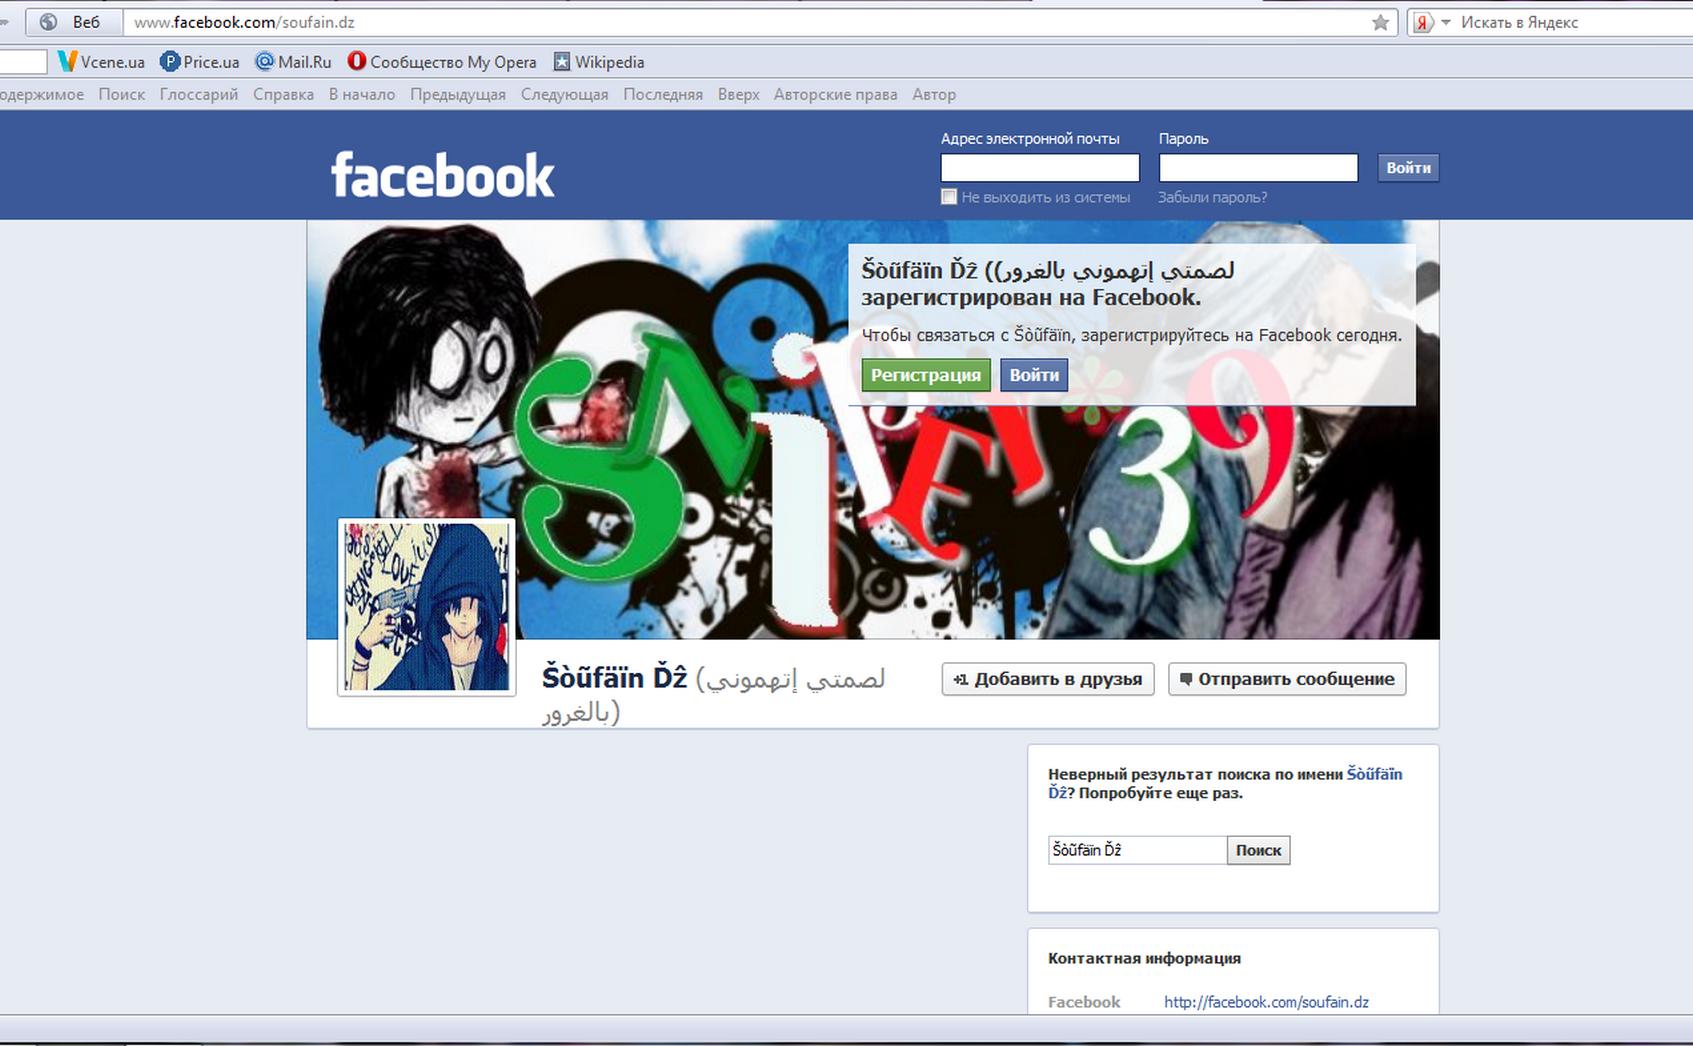Open the Wikipedia bookmark
1693x1046 pixels.
click(x=599, y=62)
